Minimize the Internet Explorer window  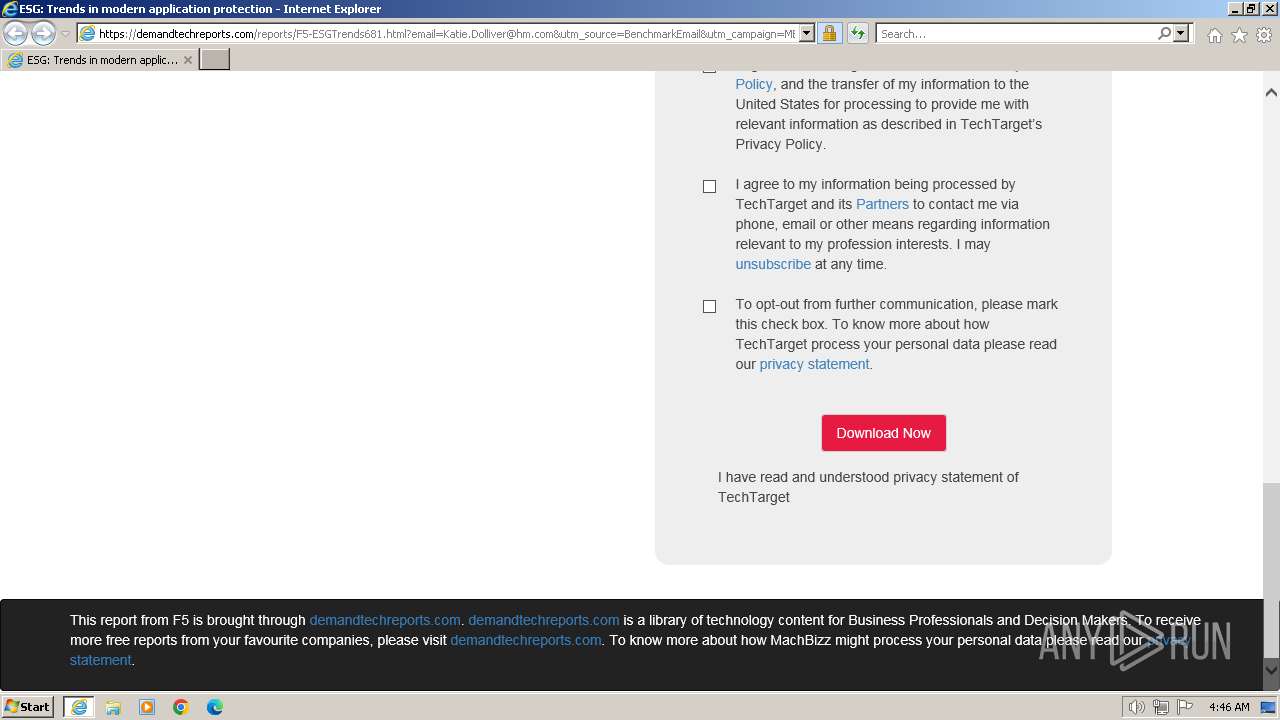coord(1234,9)
